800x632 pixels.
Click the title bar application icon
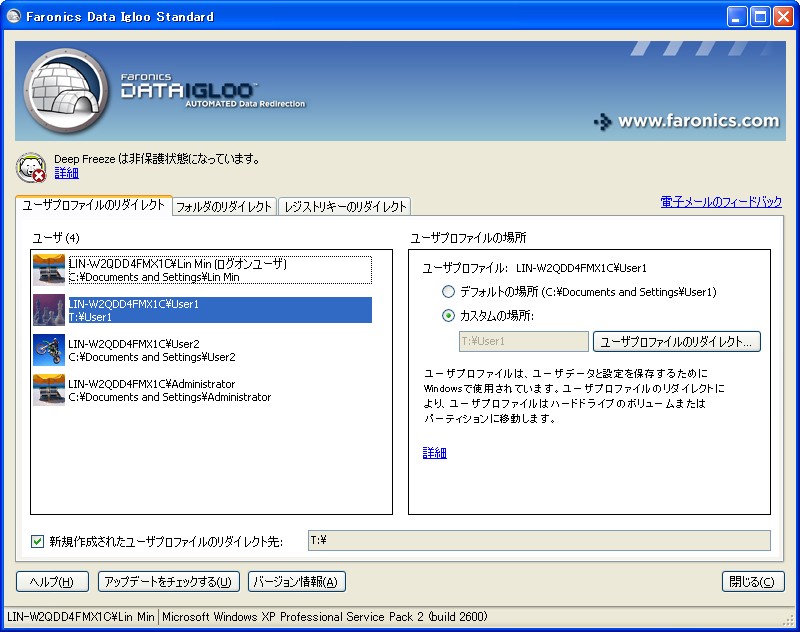(14, 16)
